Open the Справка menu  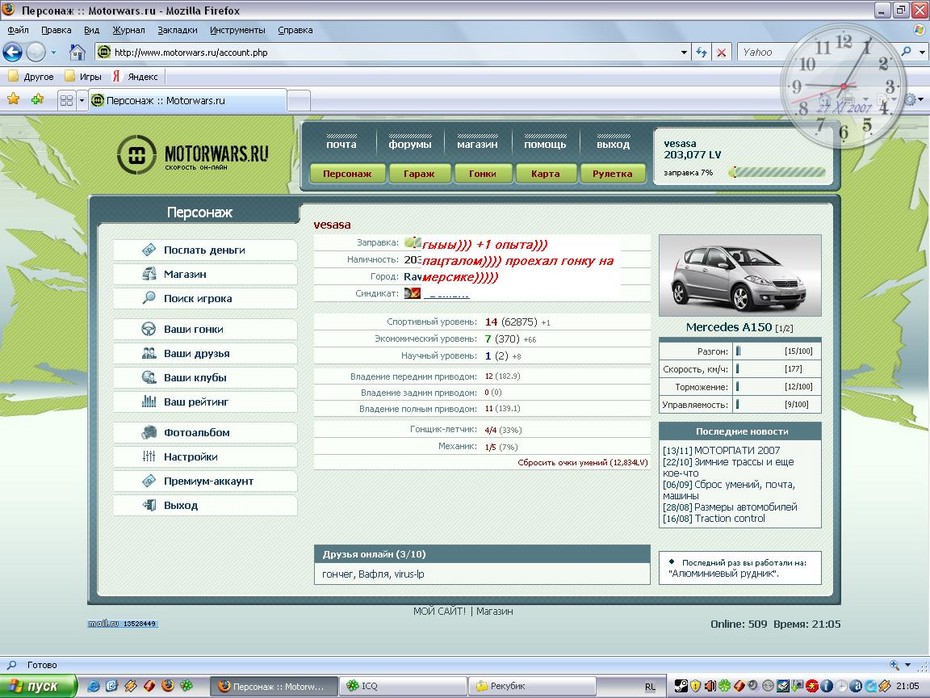(295, 30)
